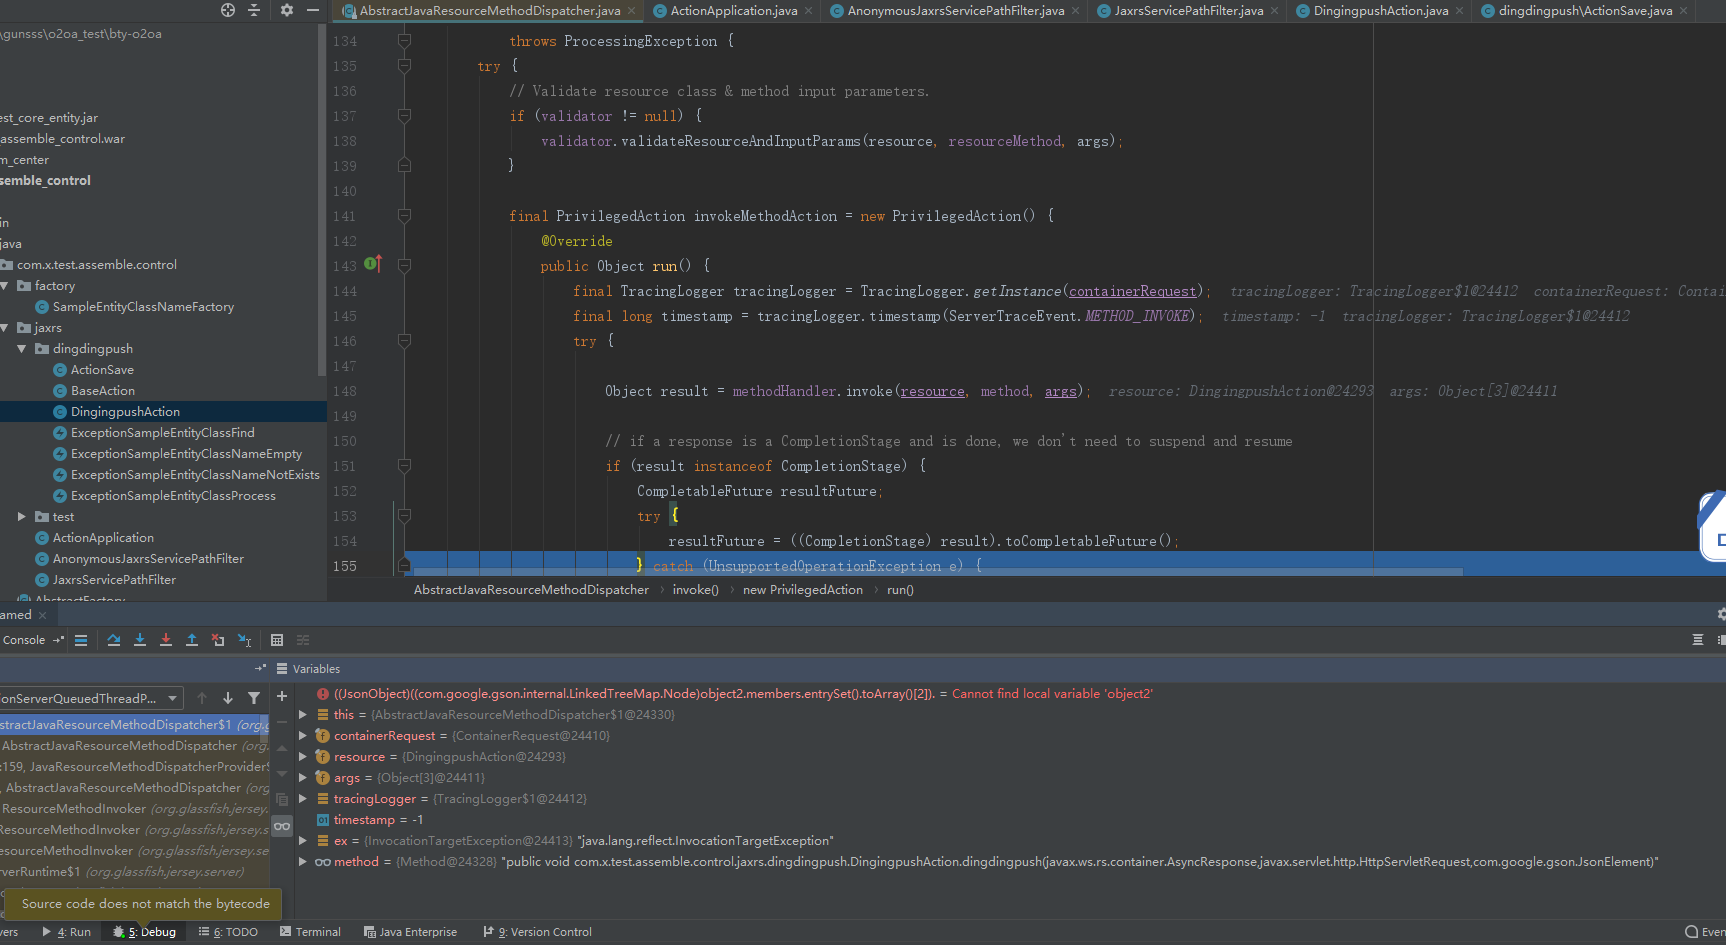The width and height of the screenshot is (1726, 945).
Task: Open Project panel settings gear
Action: click(287, 10)
